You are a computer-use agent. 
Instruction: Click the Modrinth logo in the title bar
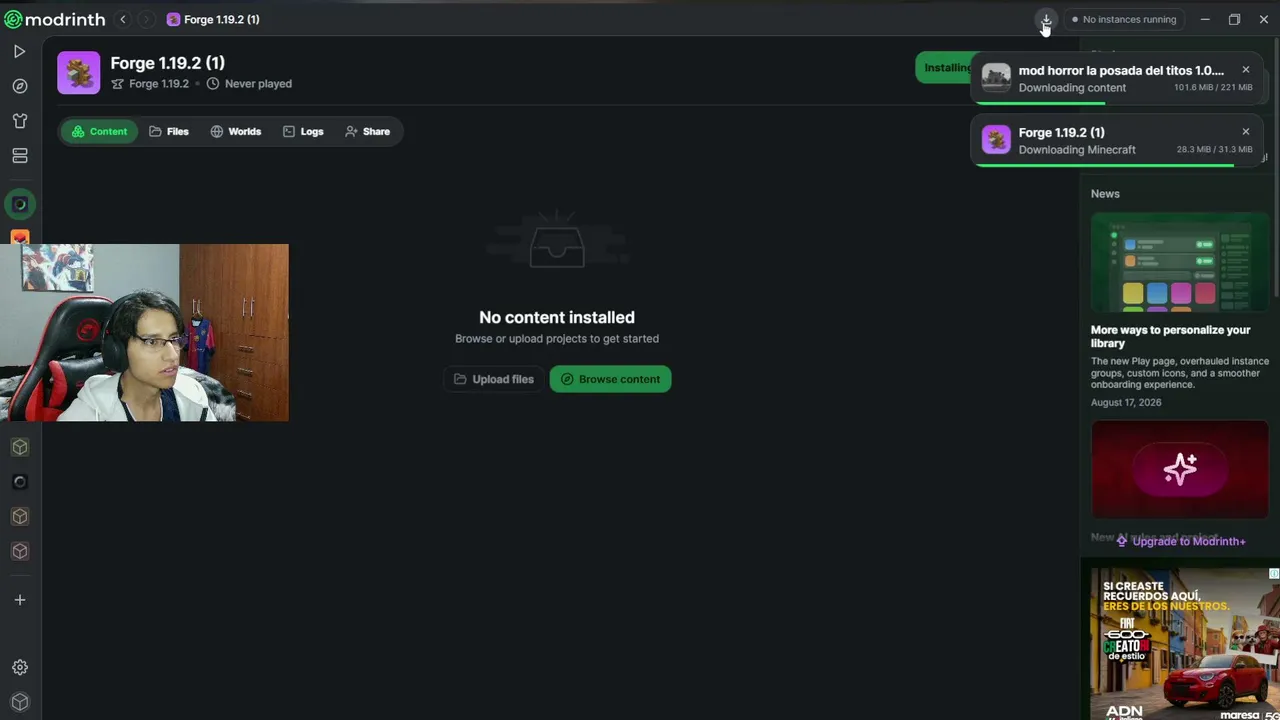[x=55, y=19]
